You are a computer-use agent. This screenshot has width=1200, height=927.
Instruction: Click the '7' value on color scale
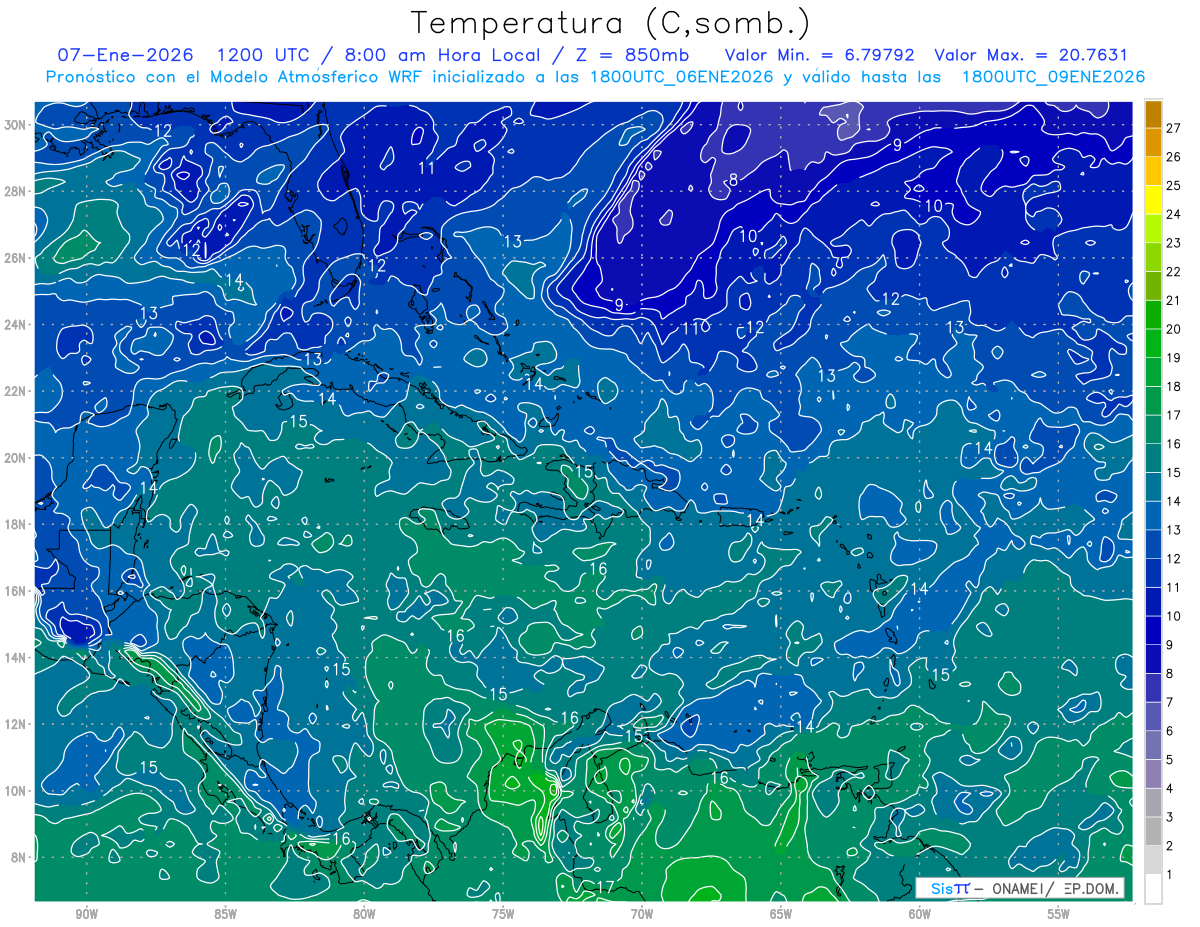click(1170, 702)
